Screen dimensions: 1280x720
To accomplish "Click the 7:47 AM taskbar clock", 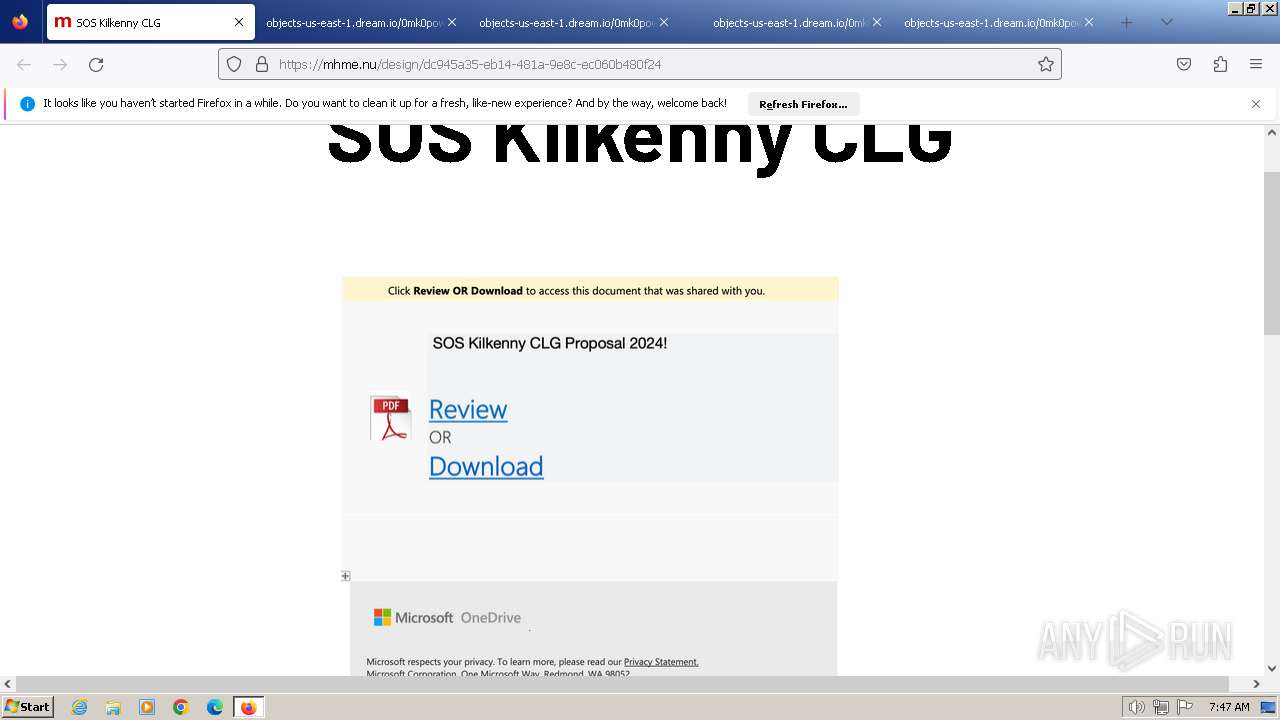I will coord(1229,707).
